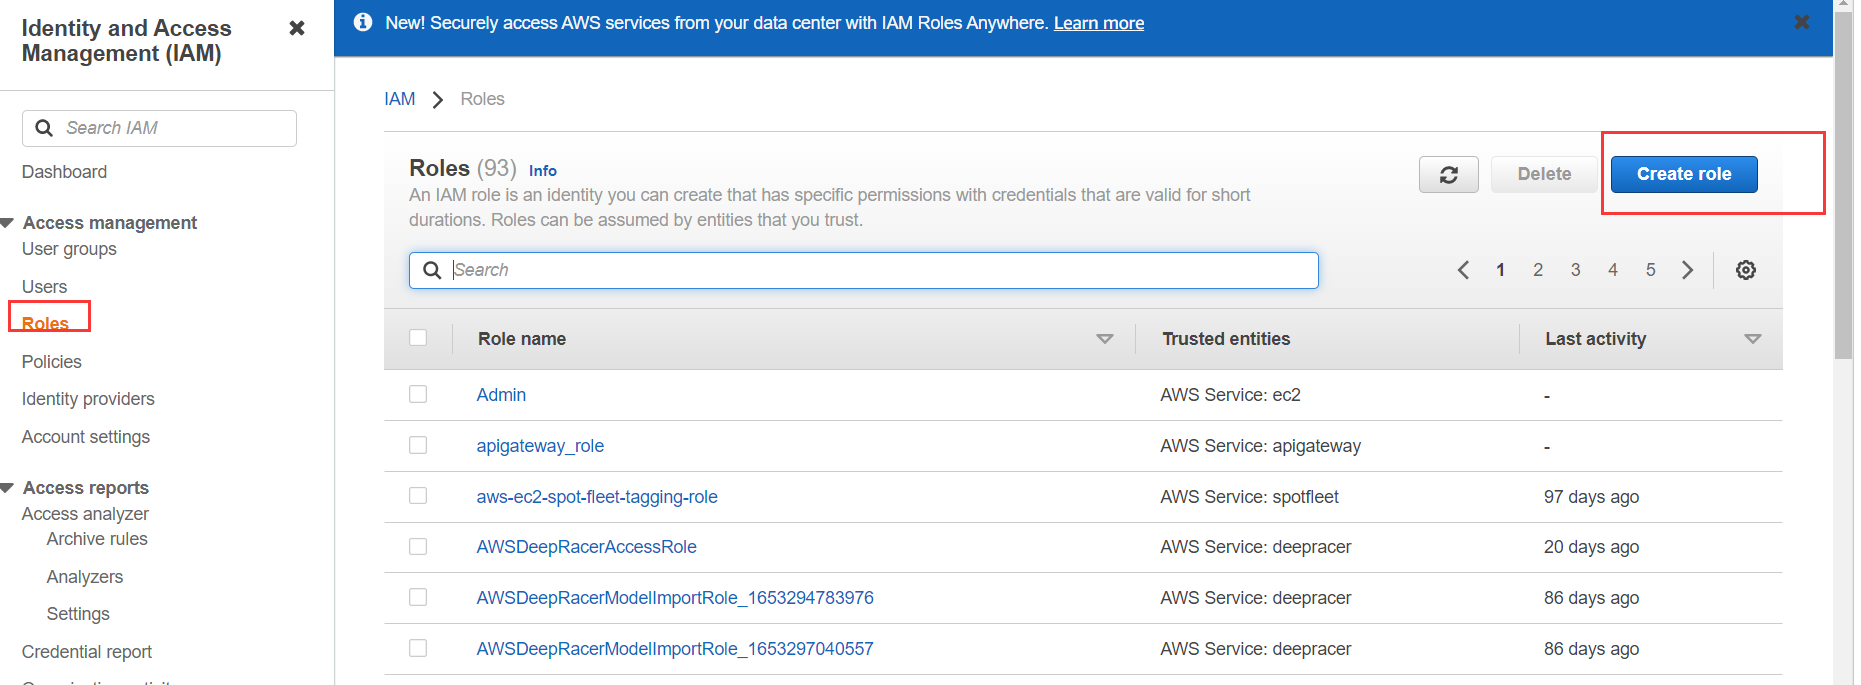1861x685 pixels.
Task: Click the Create role button
Action: (1684, 174)
